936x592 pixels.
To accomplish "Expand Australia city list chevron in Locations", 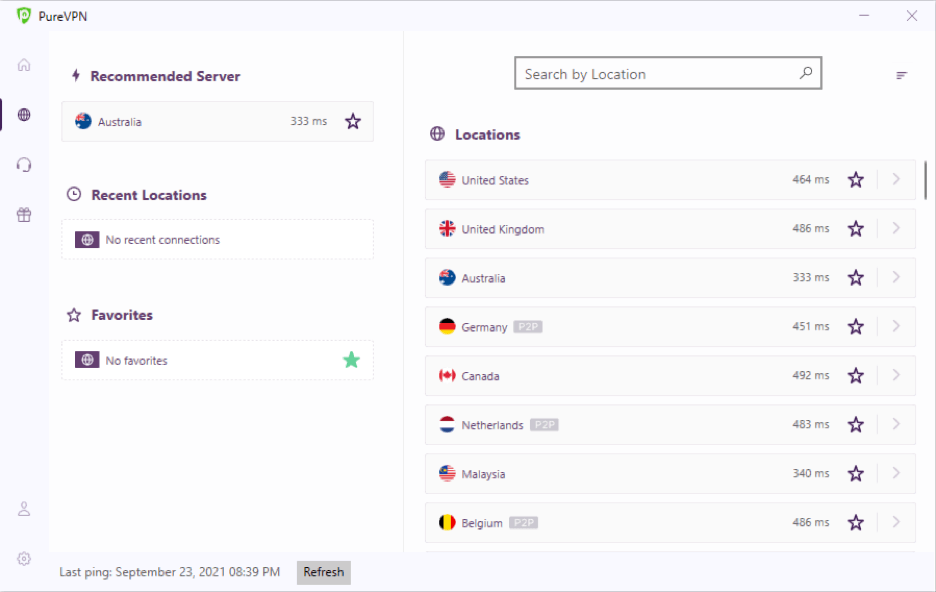I will point(896,277).
